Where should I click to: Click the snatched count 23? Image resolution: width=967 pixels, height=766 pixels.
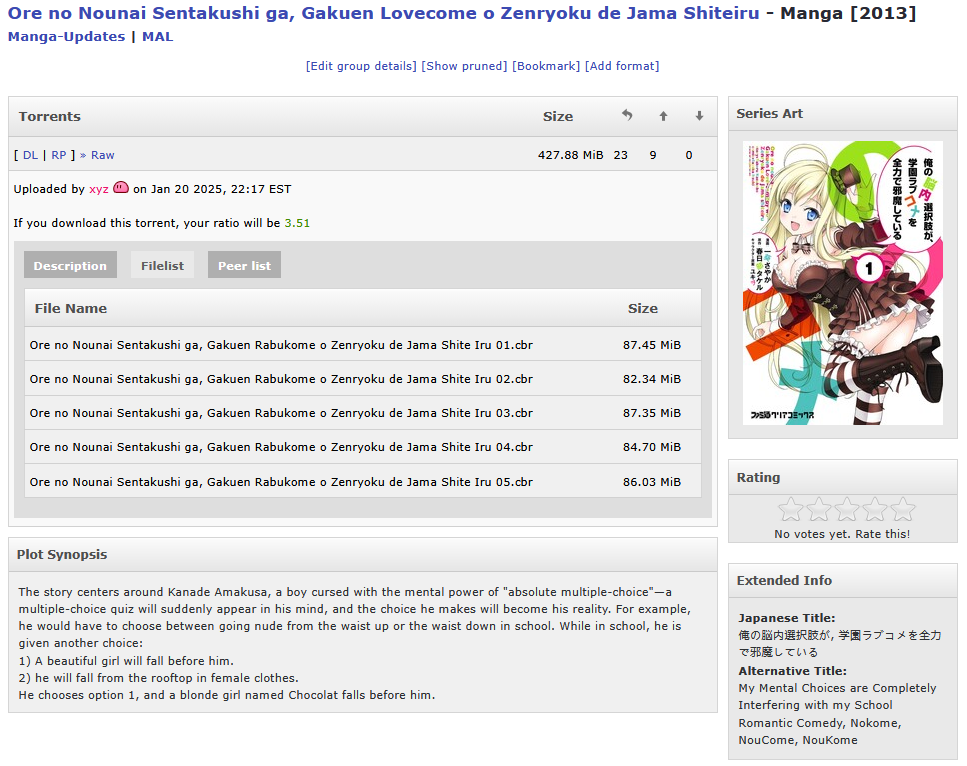[620, 155]
